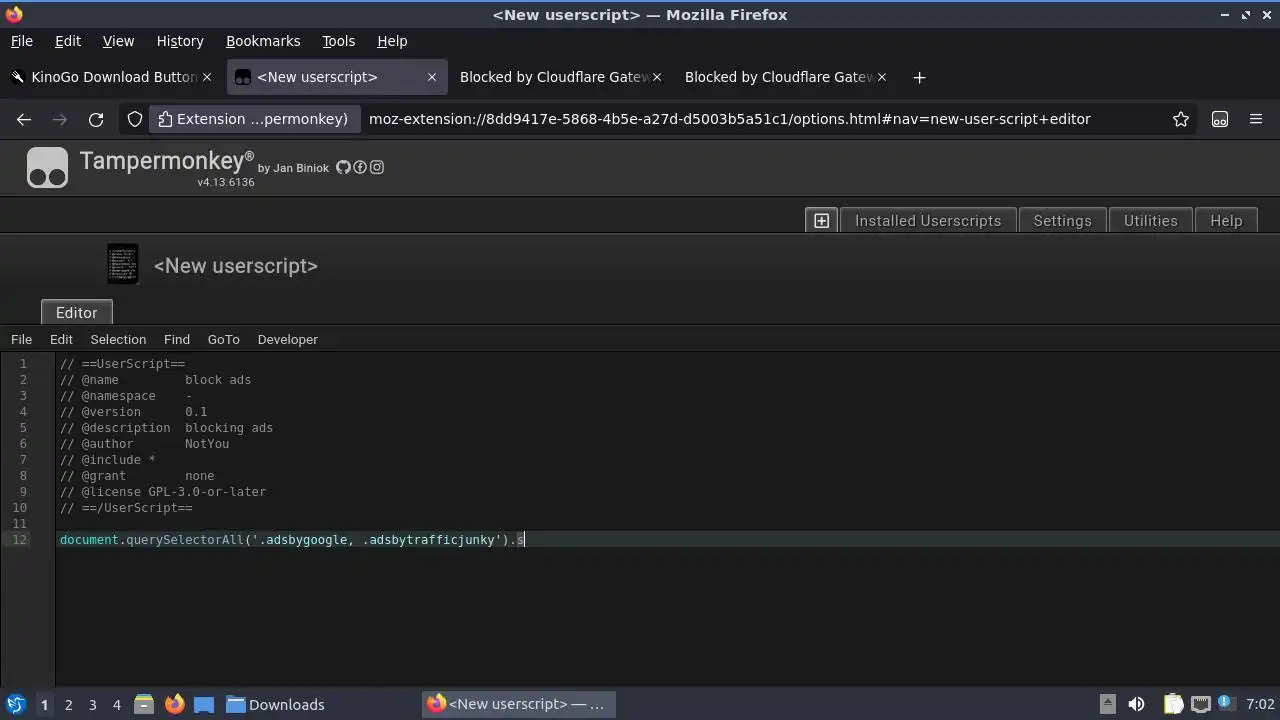Switch to the Utilities tab
This screenshot has height=720, width=1280.
tap(1151, 221)
